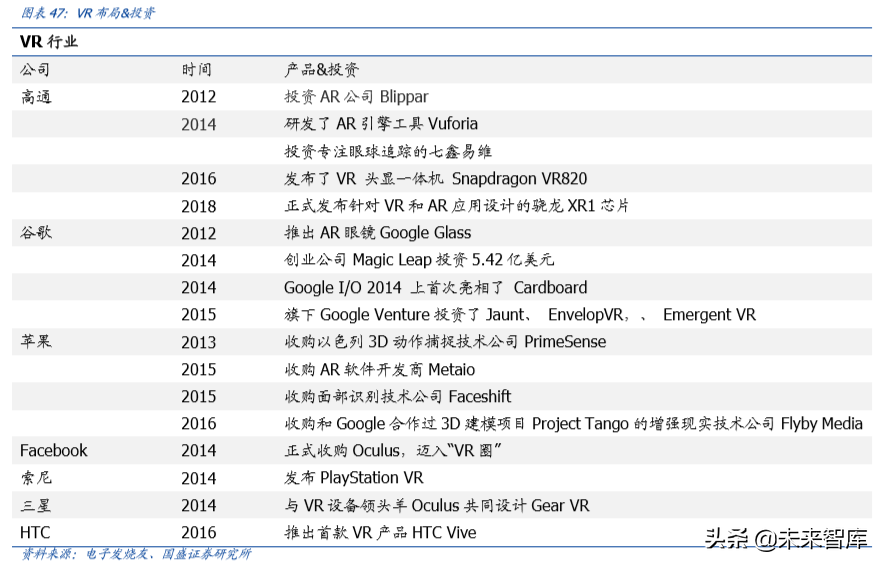Click the source note '资料来源：电子发烧友、国盛证券研究所'
The image size is (884, 567).
[136, 554]
